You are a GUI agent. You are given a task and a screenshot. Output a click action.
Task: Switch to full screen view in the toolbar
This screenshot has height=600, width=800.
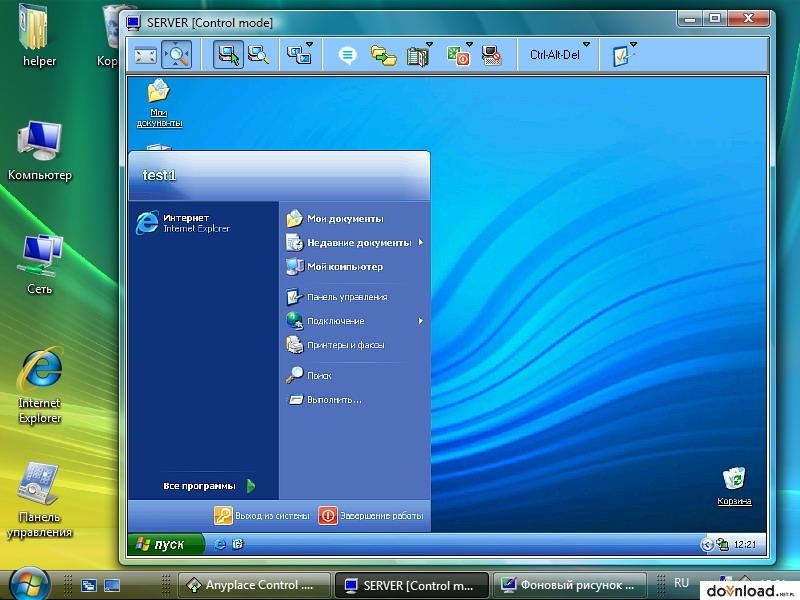145,55
